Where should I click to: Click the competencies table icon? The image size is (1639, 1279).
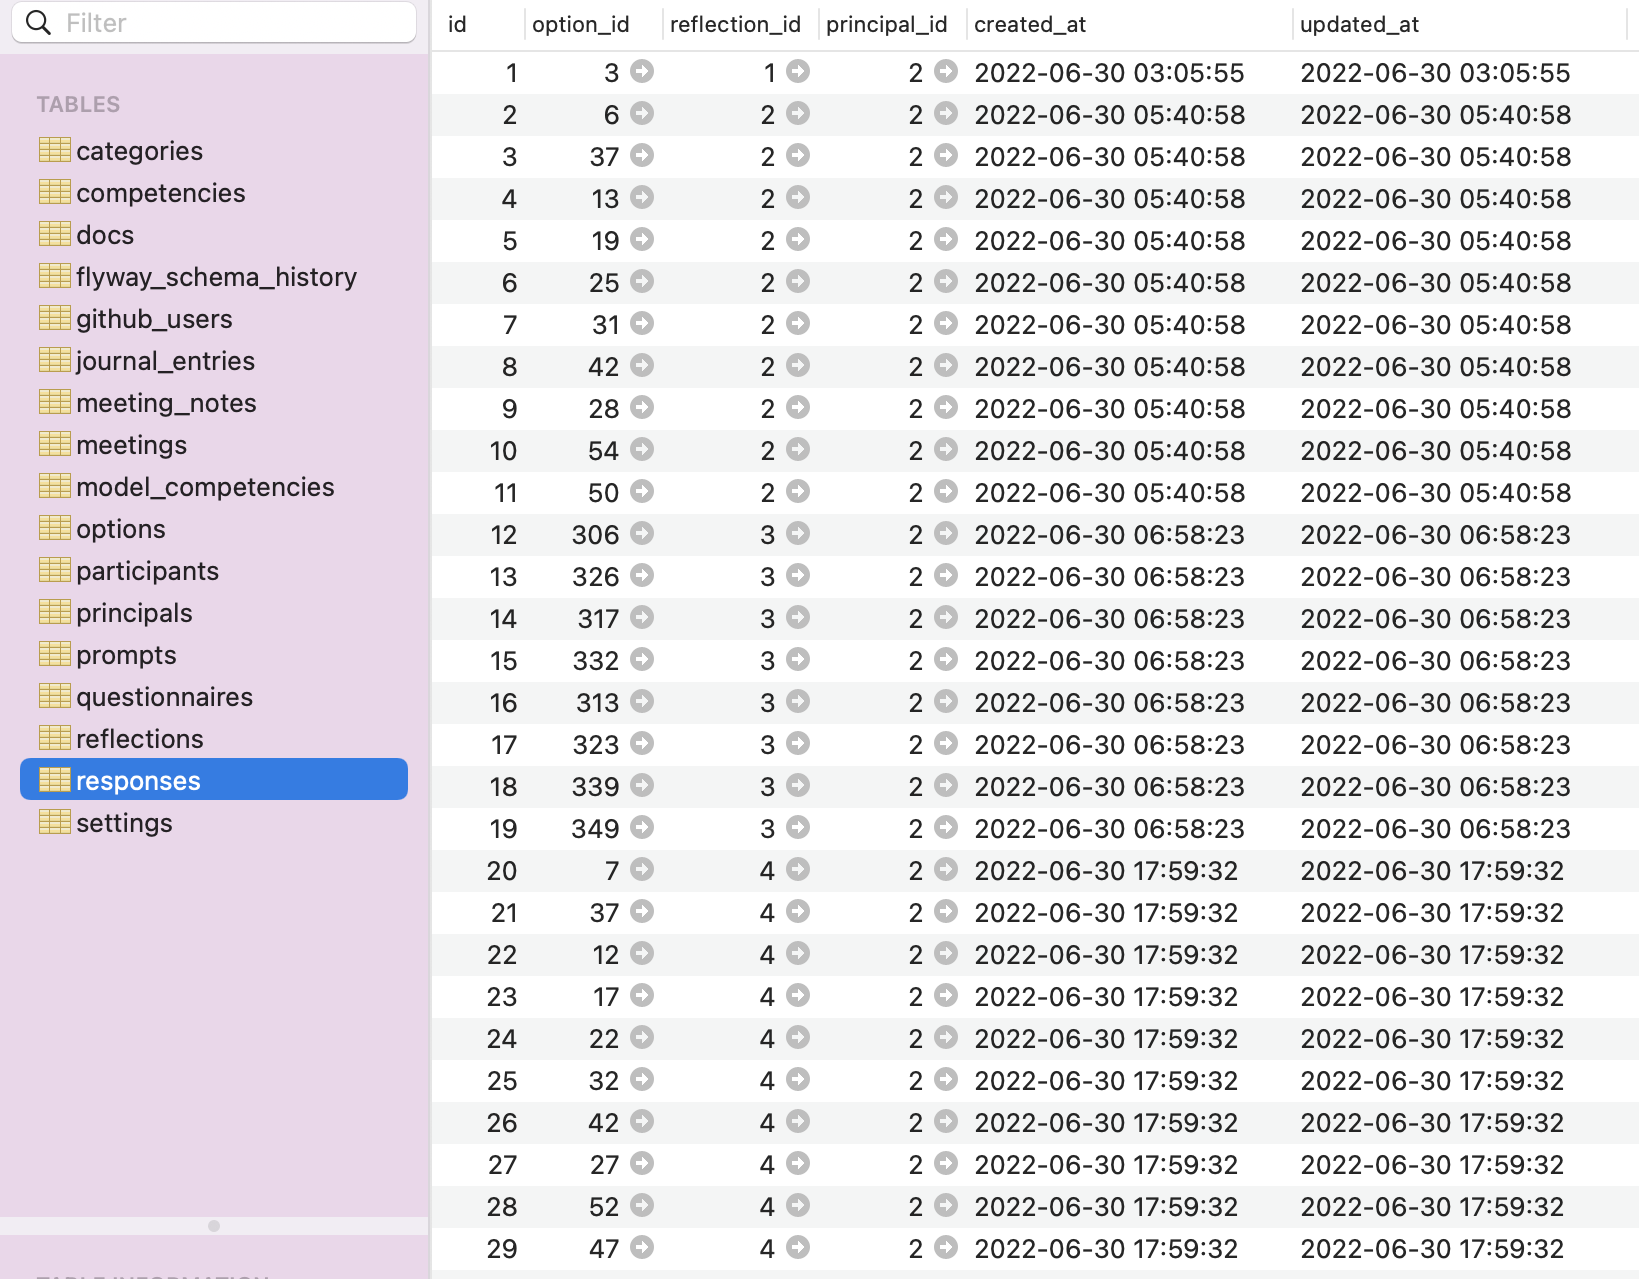[54, 191]
